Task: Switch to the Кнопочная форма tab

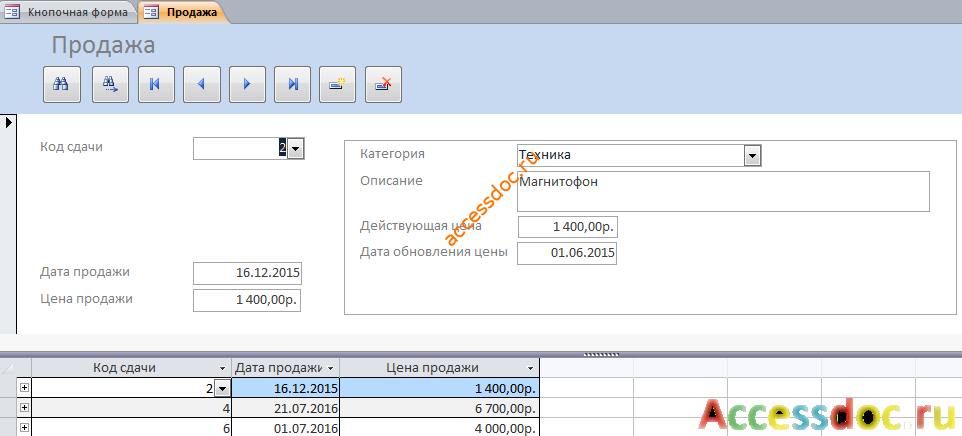Action: 70,12
